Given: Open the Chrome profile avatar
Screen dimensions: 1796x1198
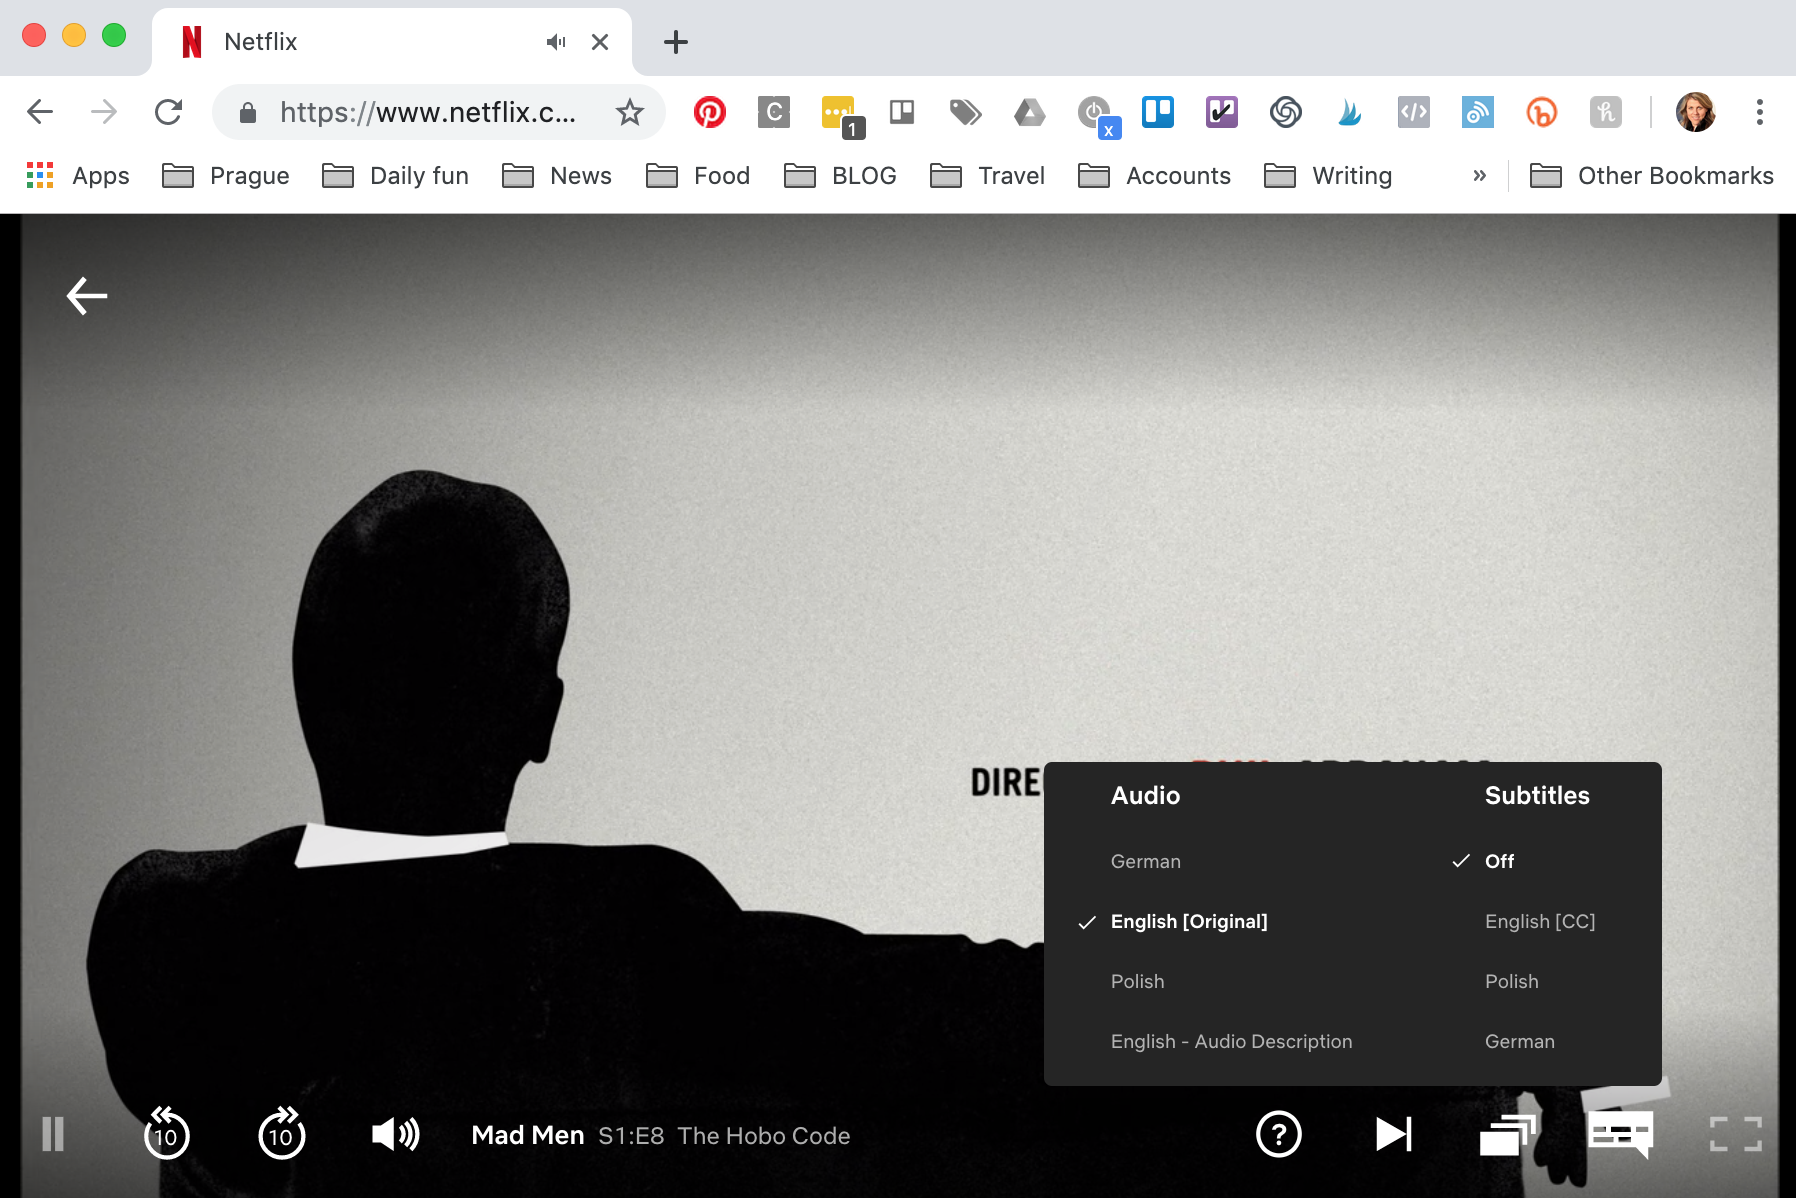Looking at the screenshot, I should pos(1695,112).
